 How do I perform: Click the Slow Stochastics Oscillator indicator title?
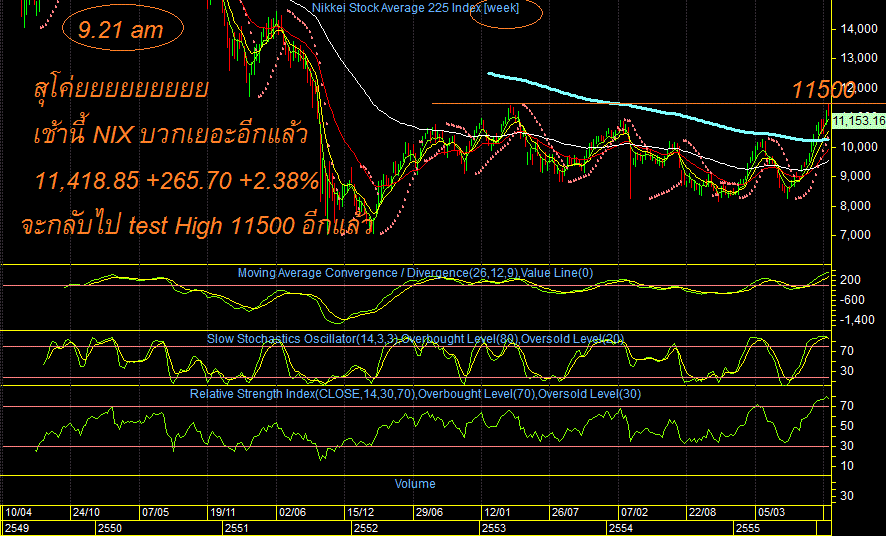415,339
